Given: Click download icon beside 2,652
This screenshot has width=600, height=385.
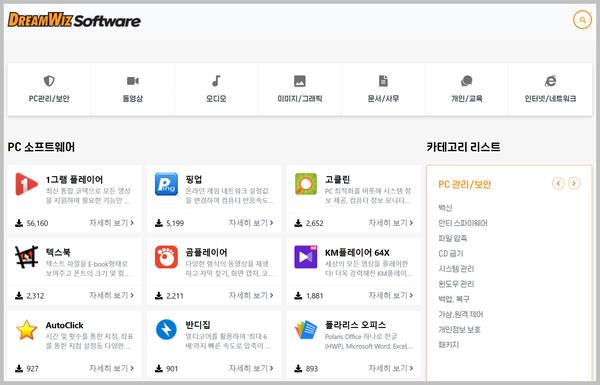Looking at the screenshot, I should tap(298, 223).
